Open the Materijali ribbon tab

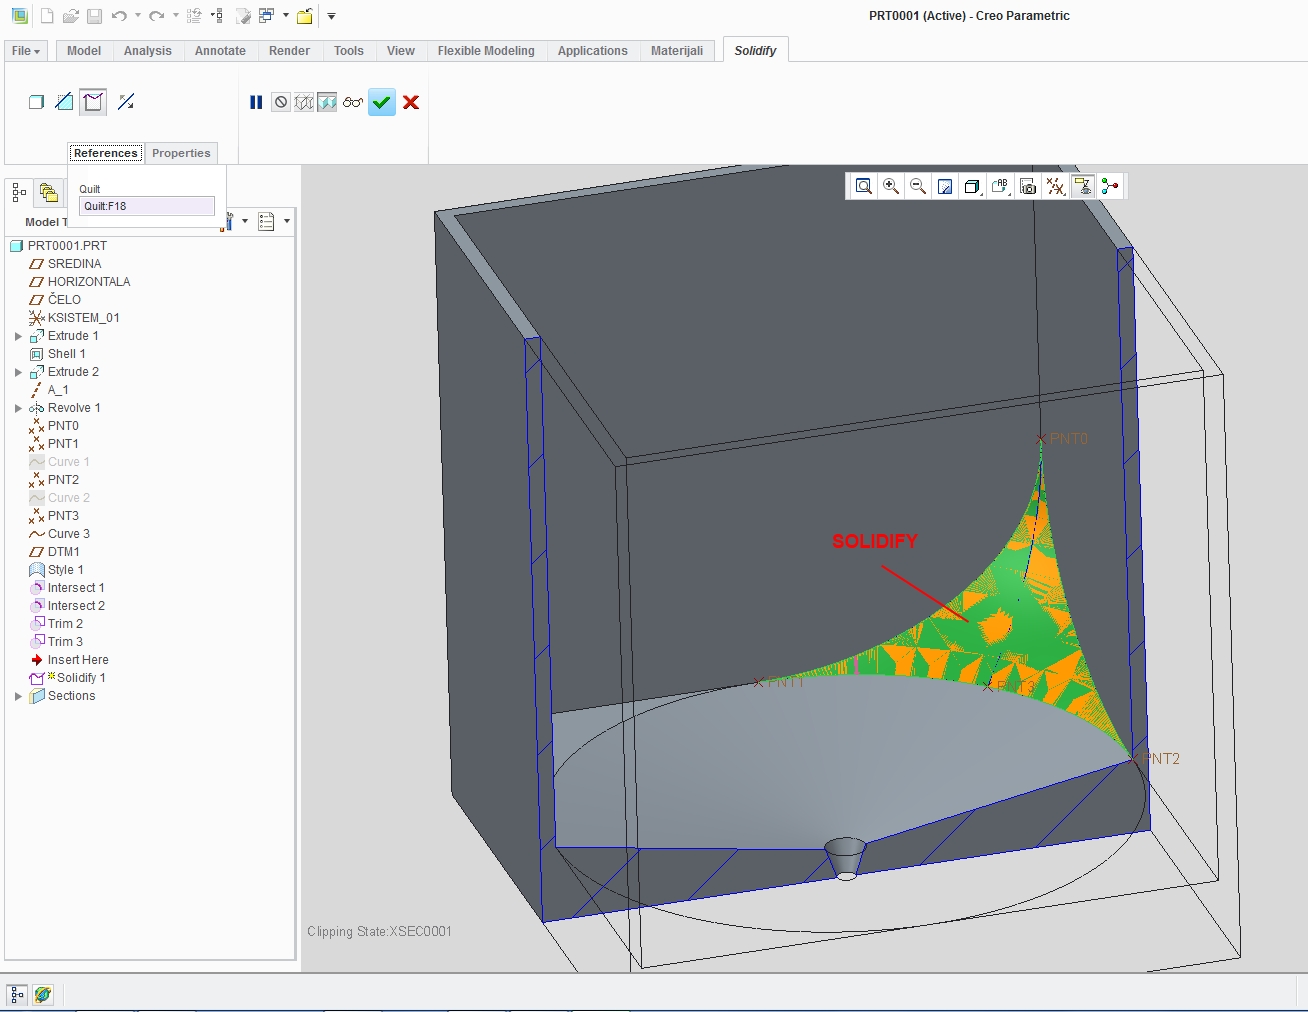coord(677,51)
